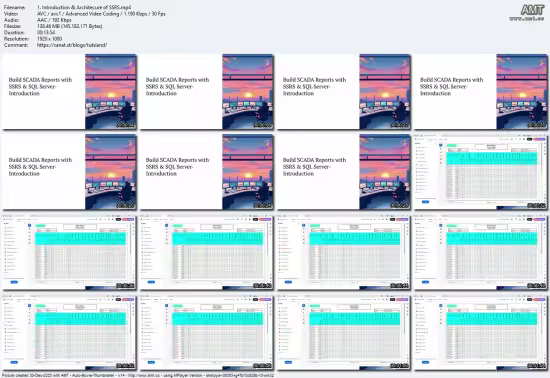Screen dimensions: 550x378
Task: Open the final thumbnail in the bottom row
Action: (x=480, y=332)
